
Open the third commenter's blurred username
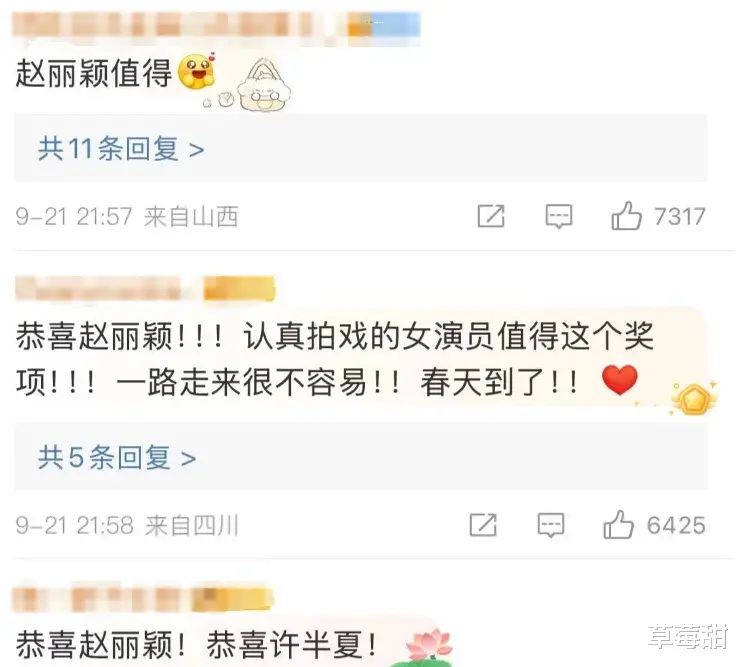143,598
